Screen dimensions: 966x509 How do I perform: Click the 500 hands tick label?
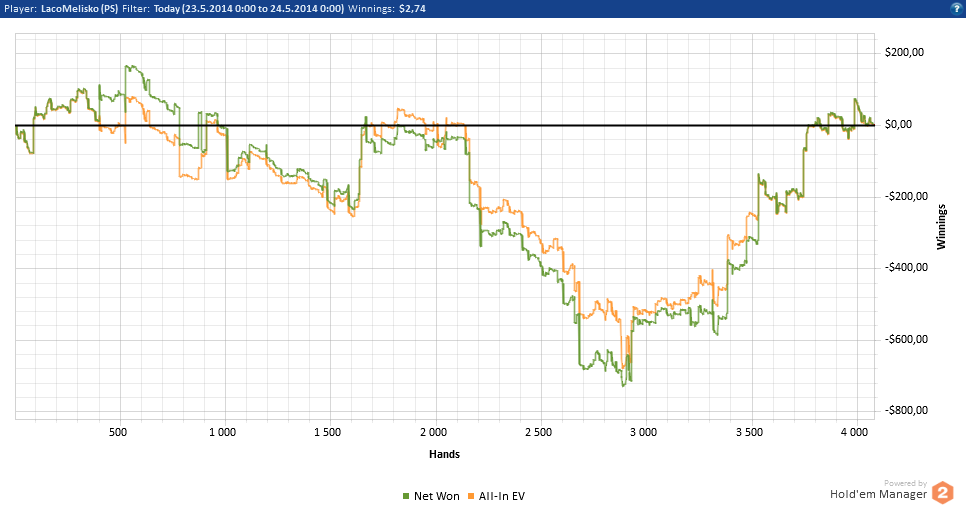[x=118, y=433]
